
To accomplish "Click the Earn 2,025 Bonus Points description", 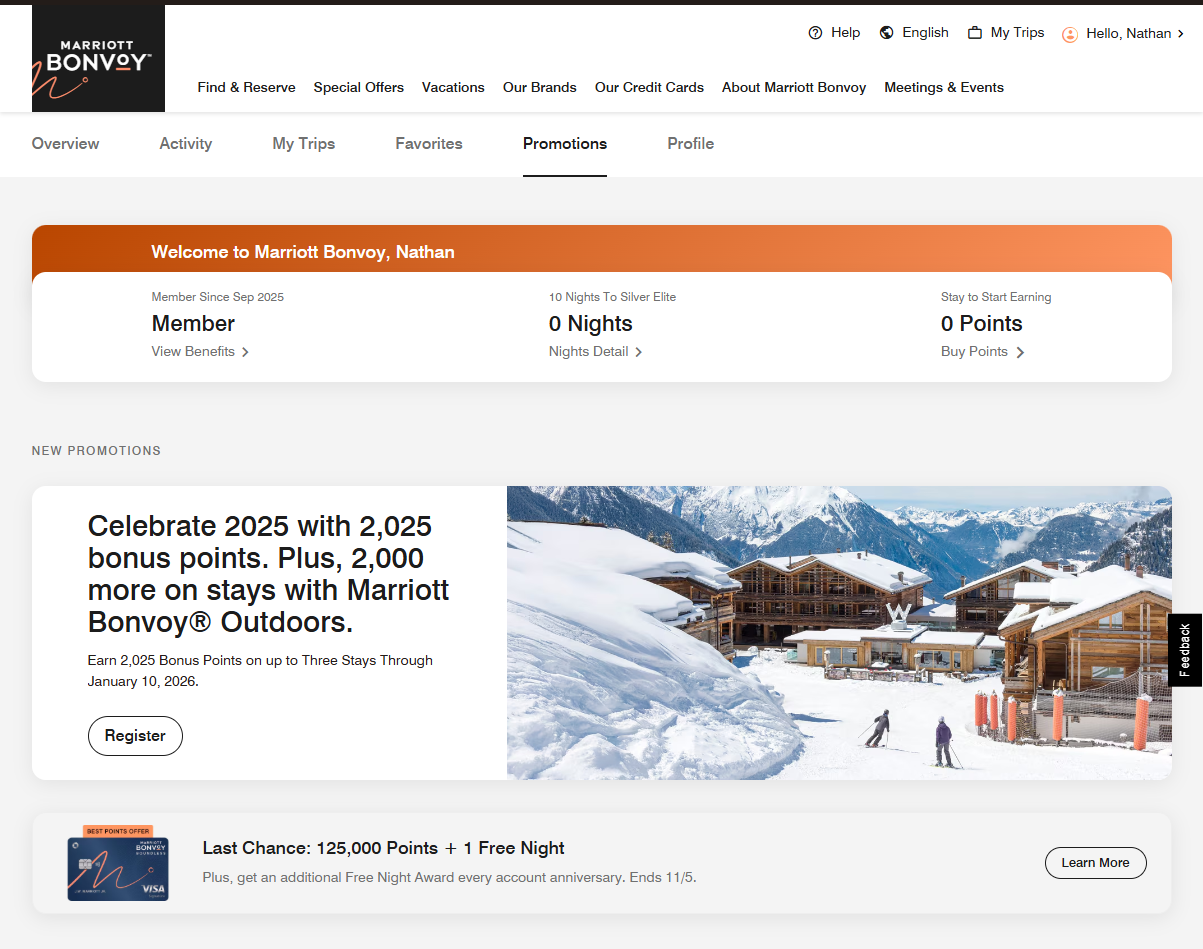I will tap(260, 671).
